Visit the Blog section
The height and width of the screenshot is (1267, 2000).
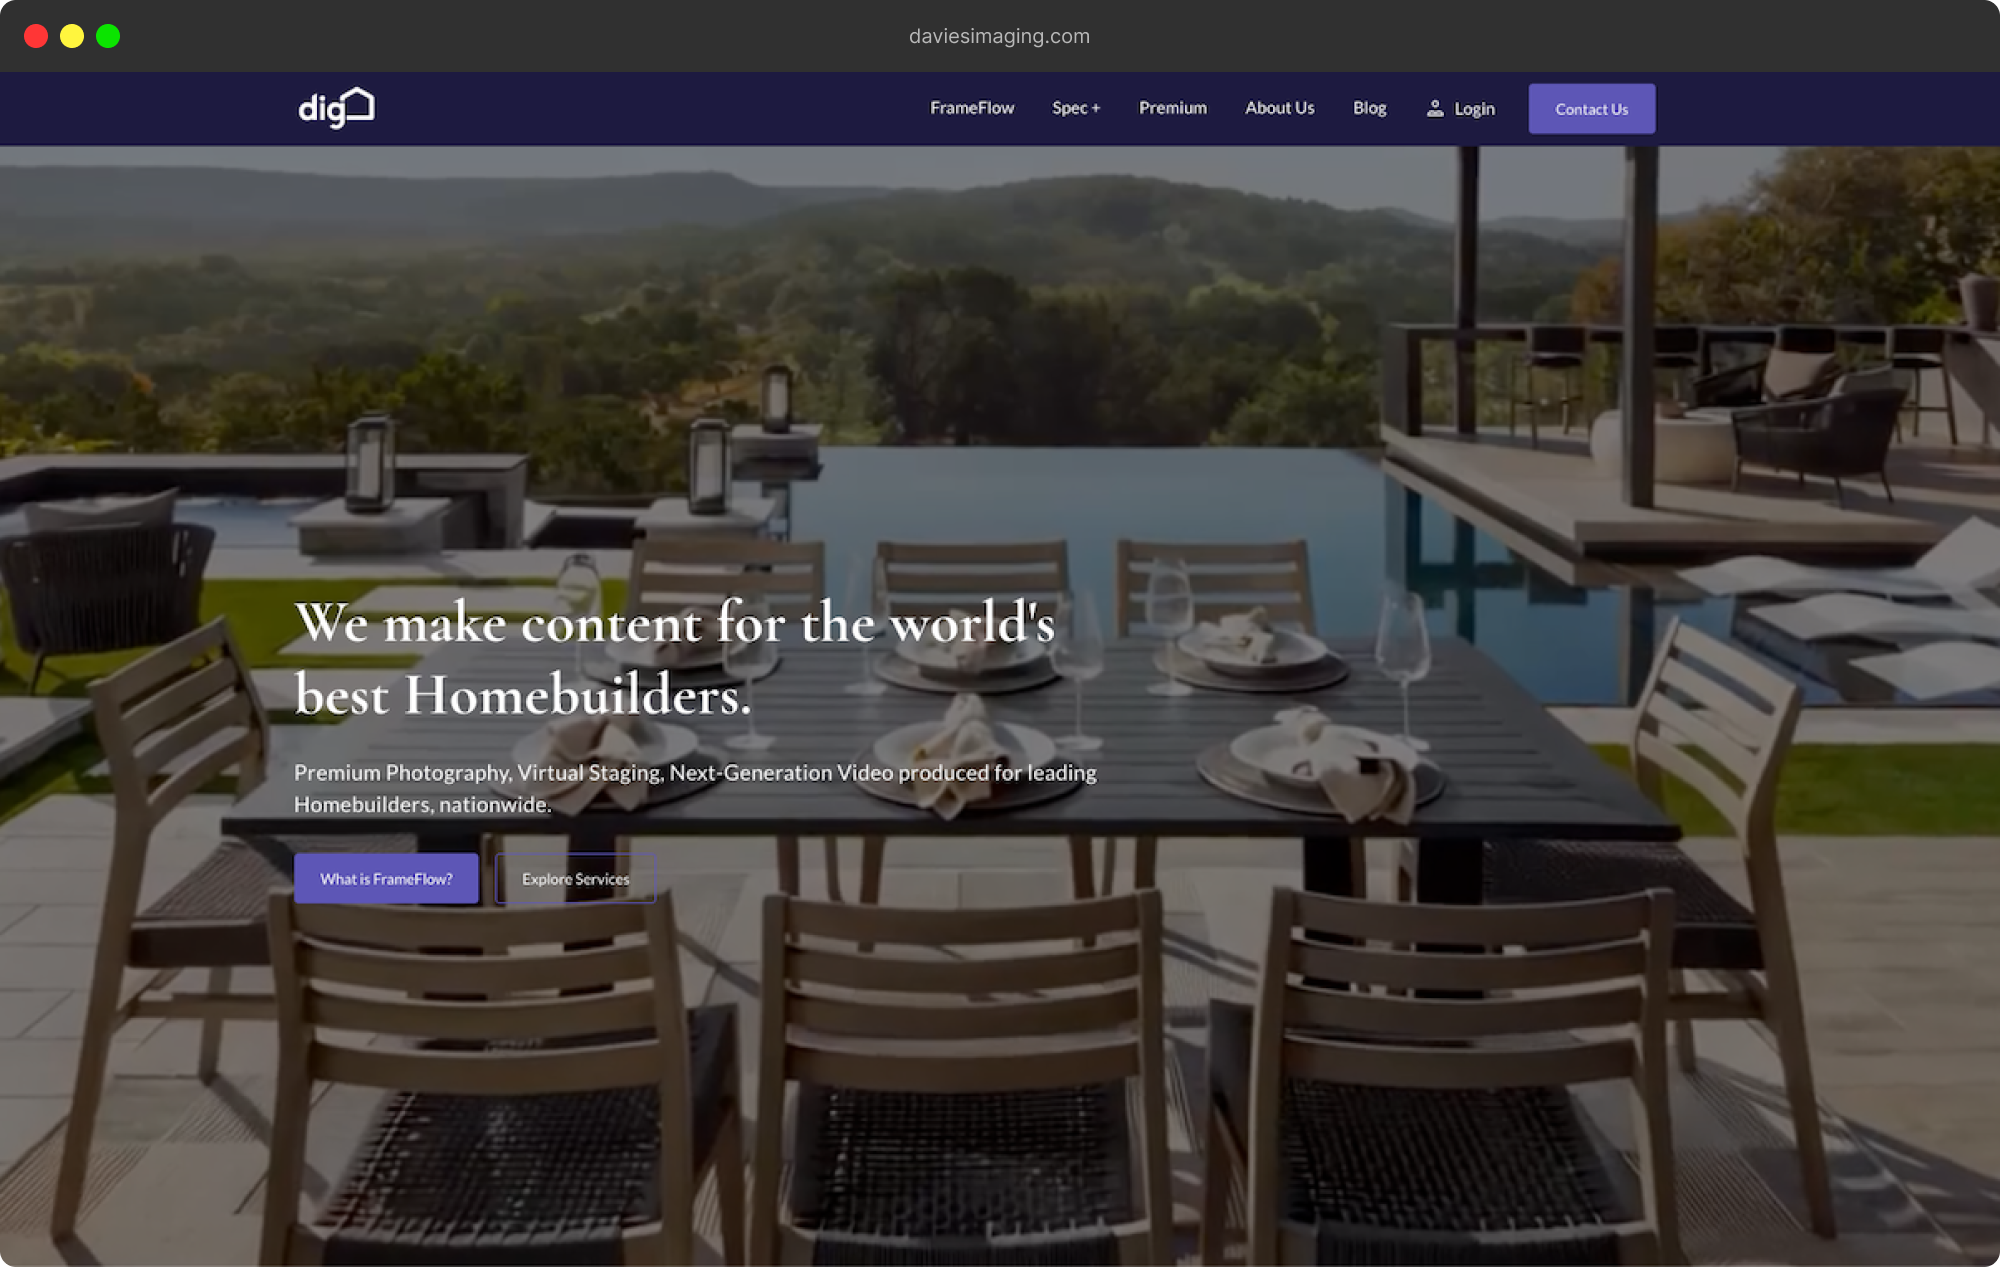pyautogui.click(x=1370, y=108)
